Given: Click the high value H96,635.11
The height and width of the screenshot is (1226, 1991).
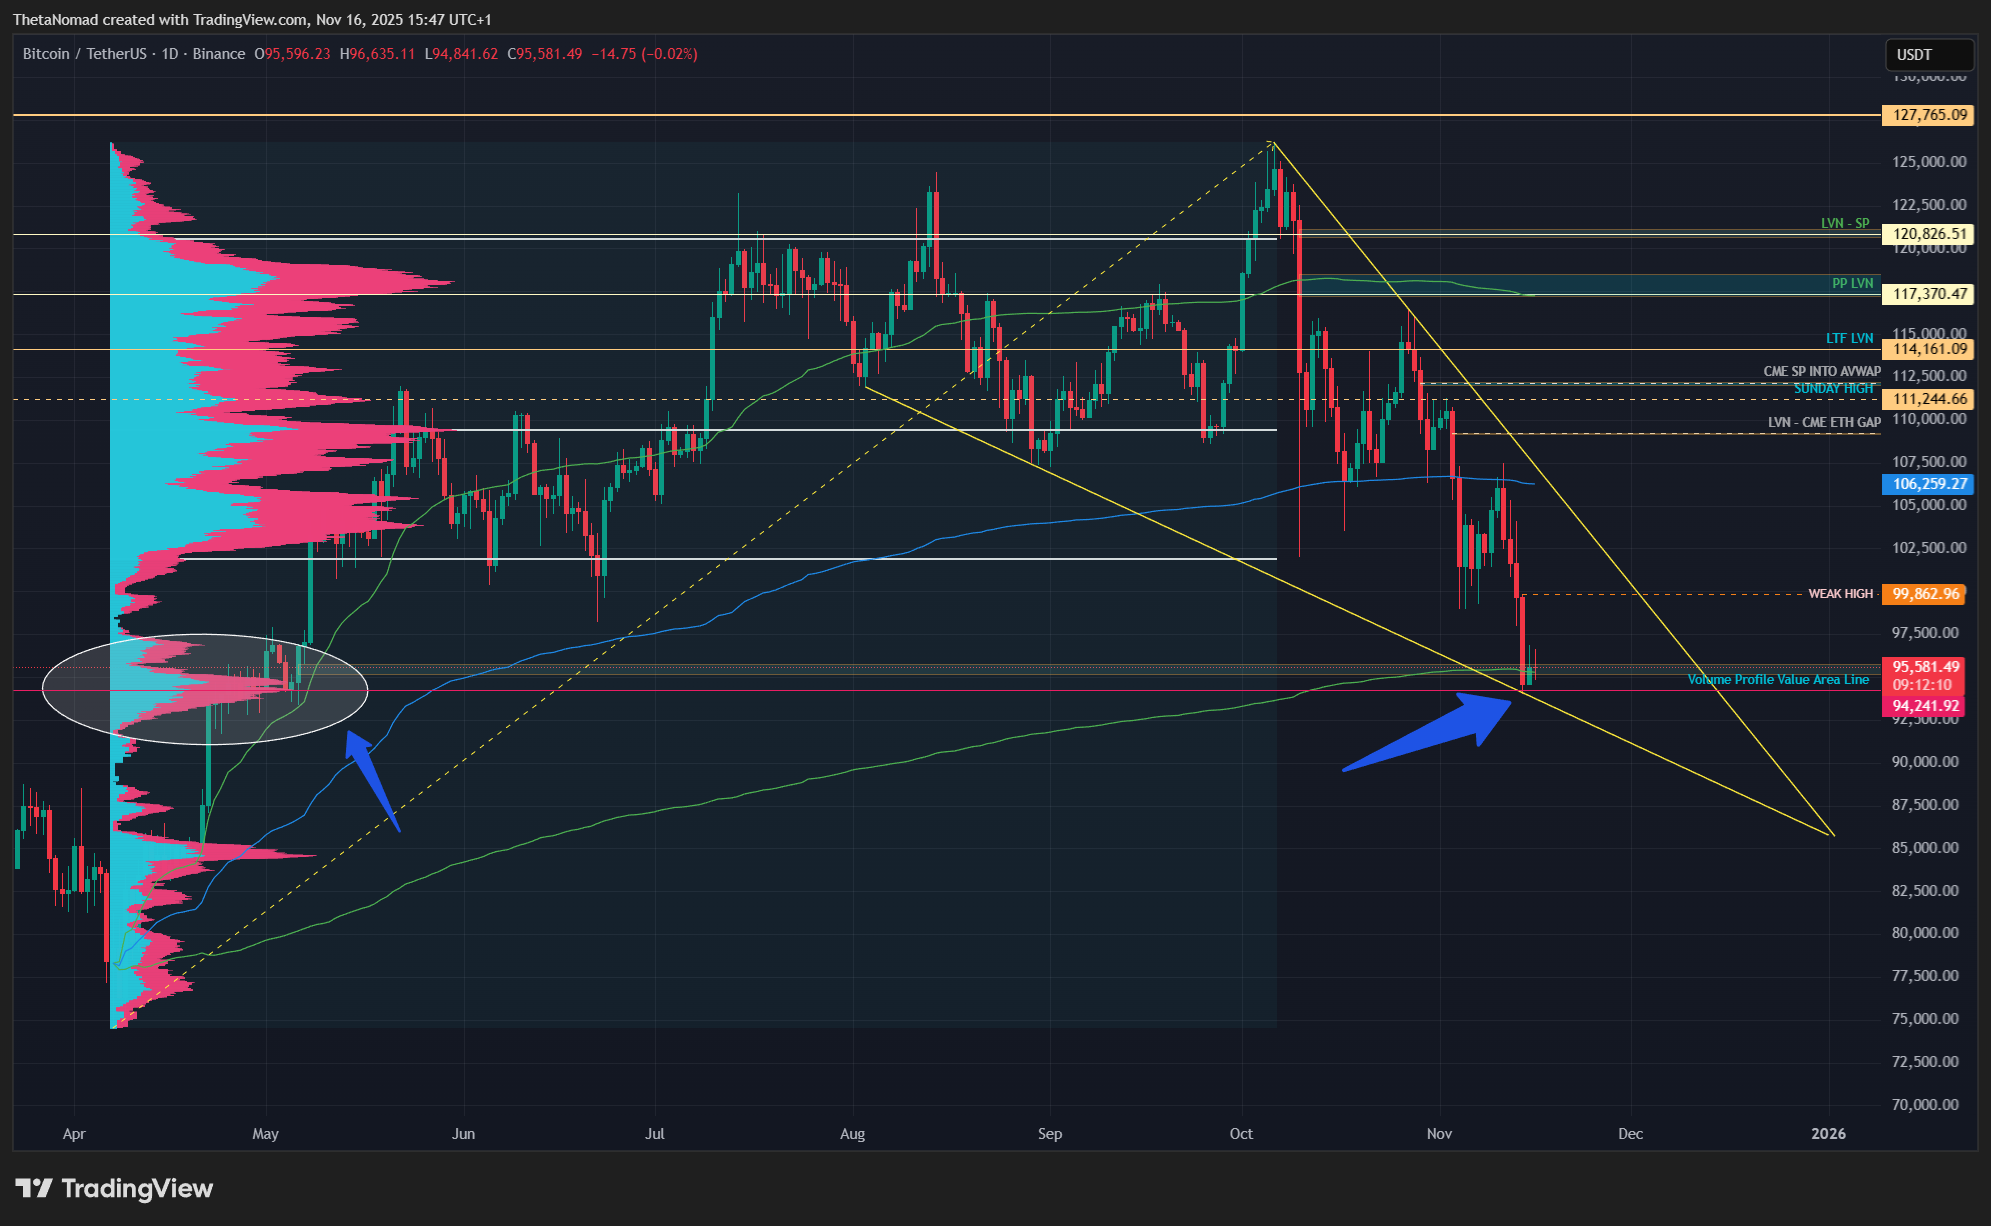Looking at the screenshot, I should pyautogui.click(x=377, y=54).
